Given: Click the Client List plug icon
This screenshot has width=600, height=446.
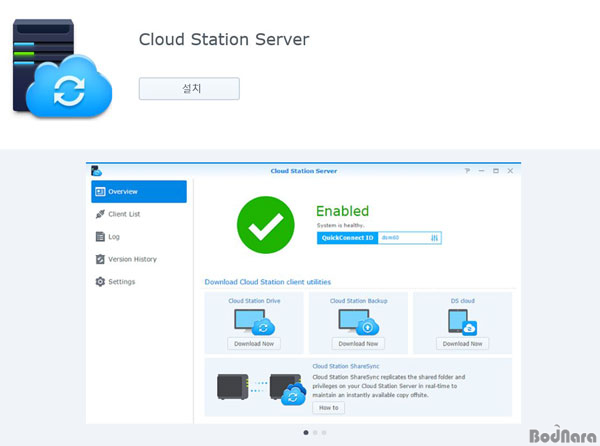Looking at the screenshot, I should point(100,214).
